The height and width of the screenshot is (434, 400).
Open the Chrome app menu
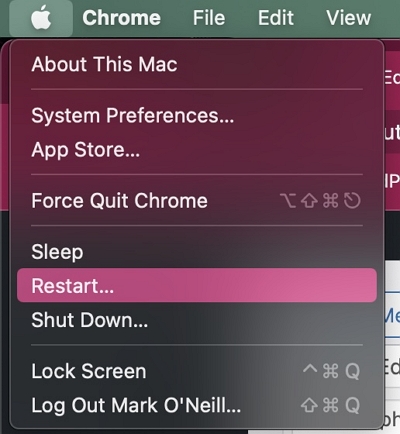point(121,18)
